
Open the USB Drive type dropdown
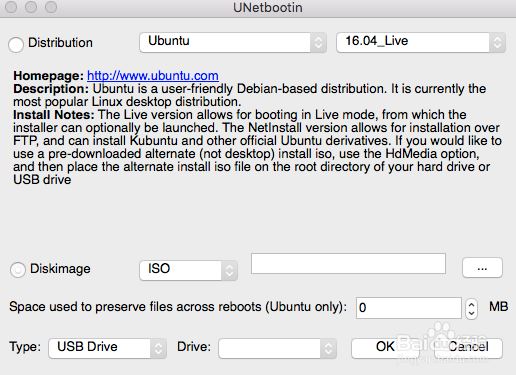pos(107,348)
